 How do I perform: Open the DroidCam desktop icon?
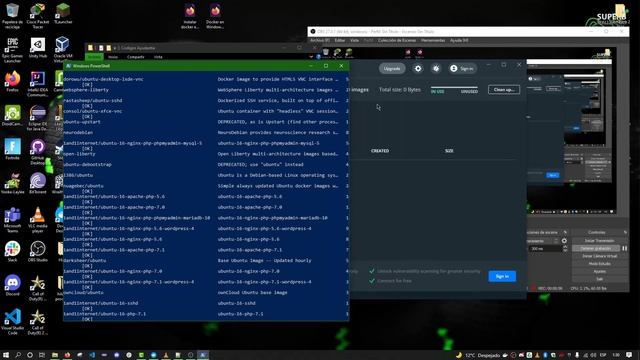click(x=12, y=115)
